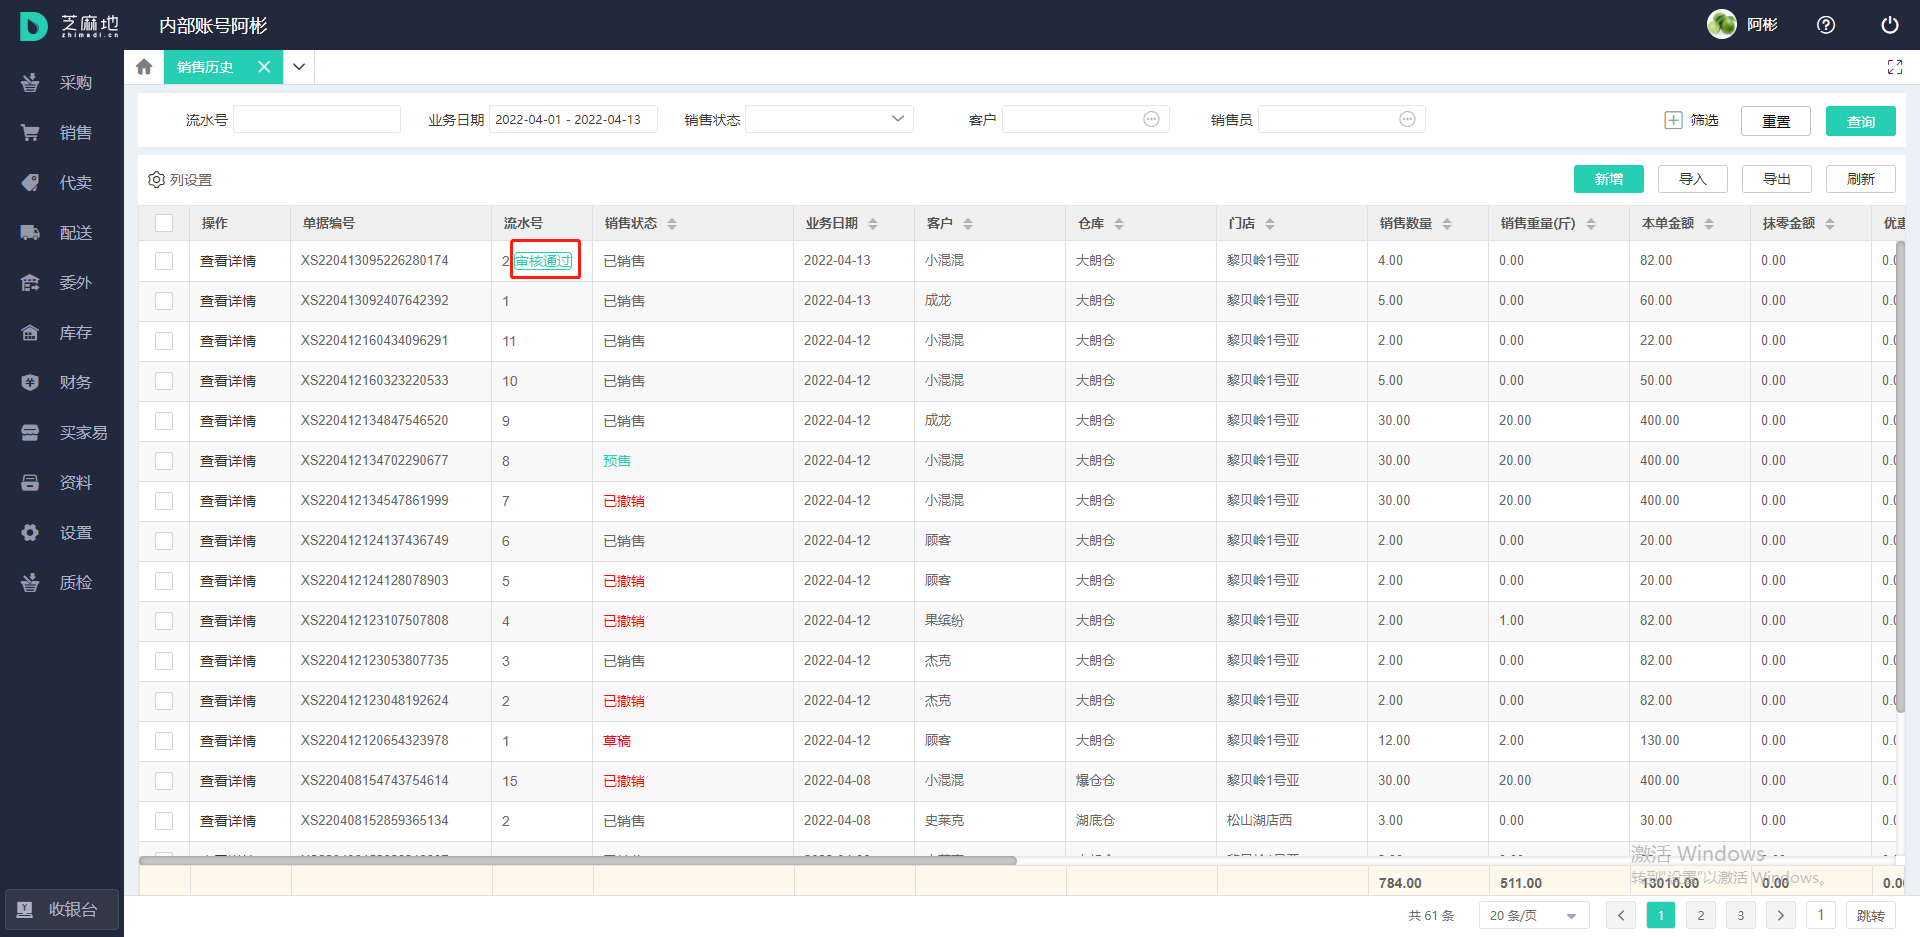
Task: Open the 销售状态 dropdown filter
Action: (829, 119)
